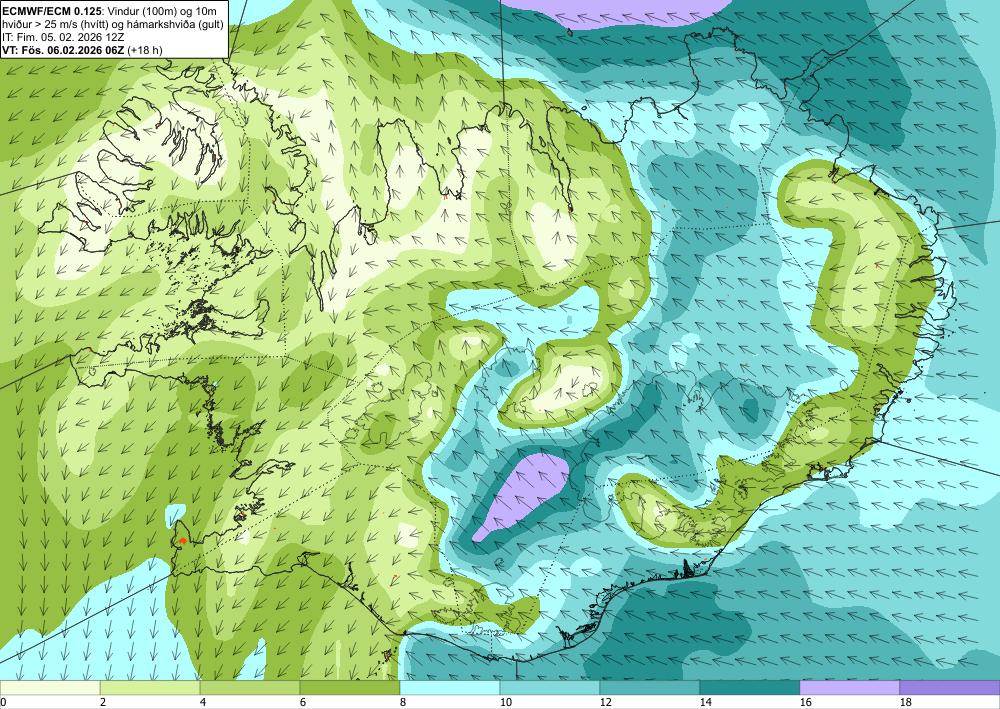Click the 0–2 m/s palest legend swatch

coord(50,687)
